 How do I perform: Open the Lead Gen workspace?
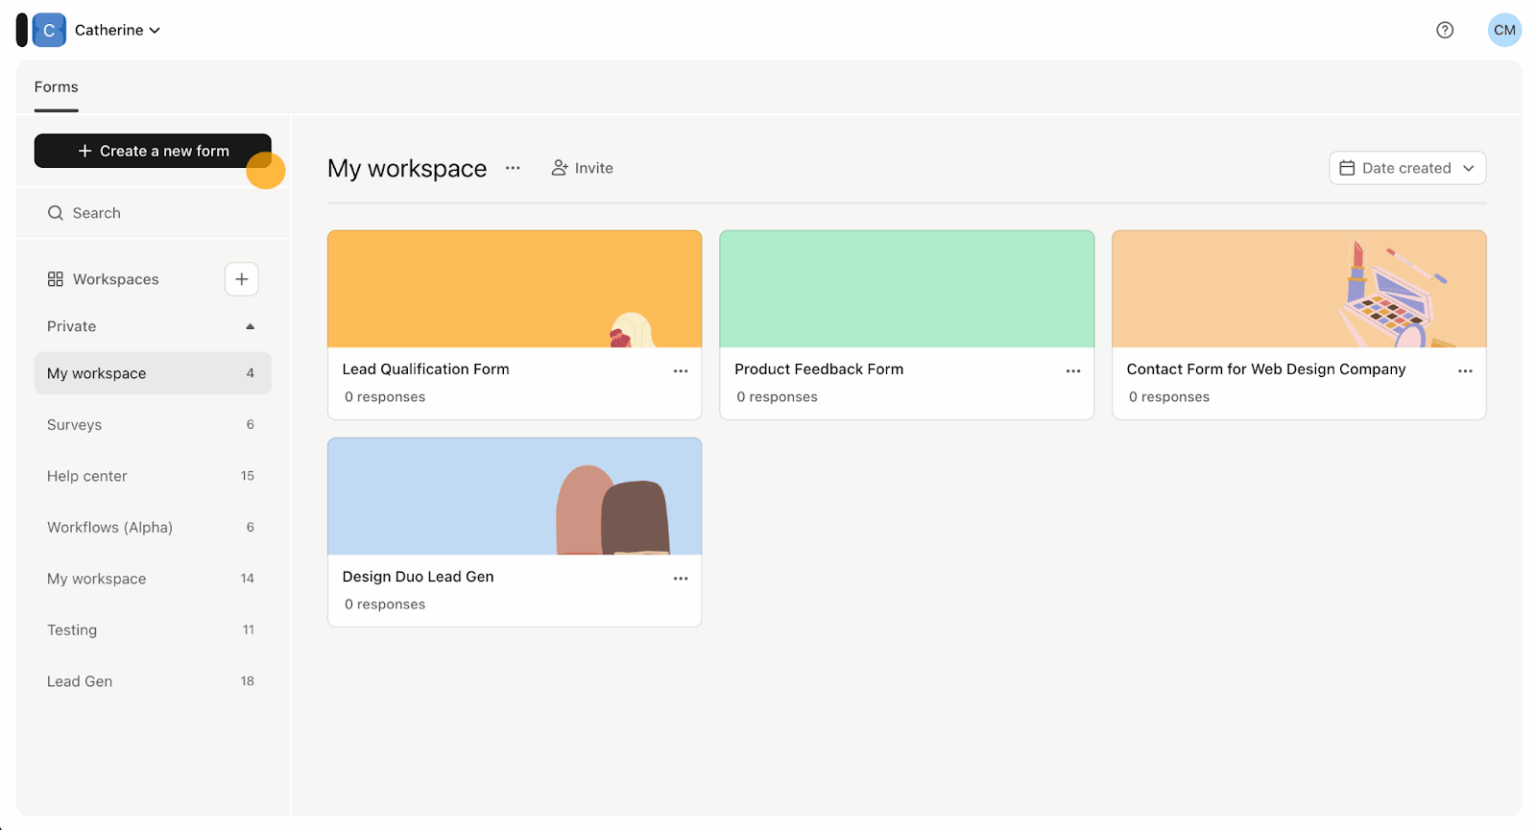[x=80, y=681]
